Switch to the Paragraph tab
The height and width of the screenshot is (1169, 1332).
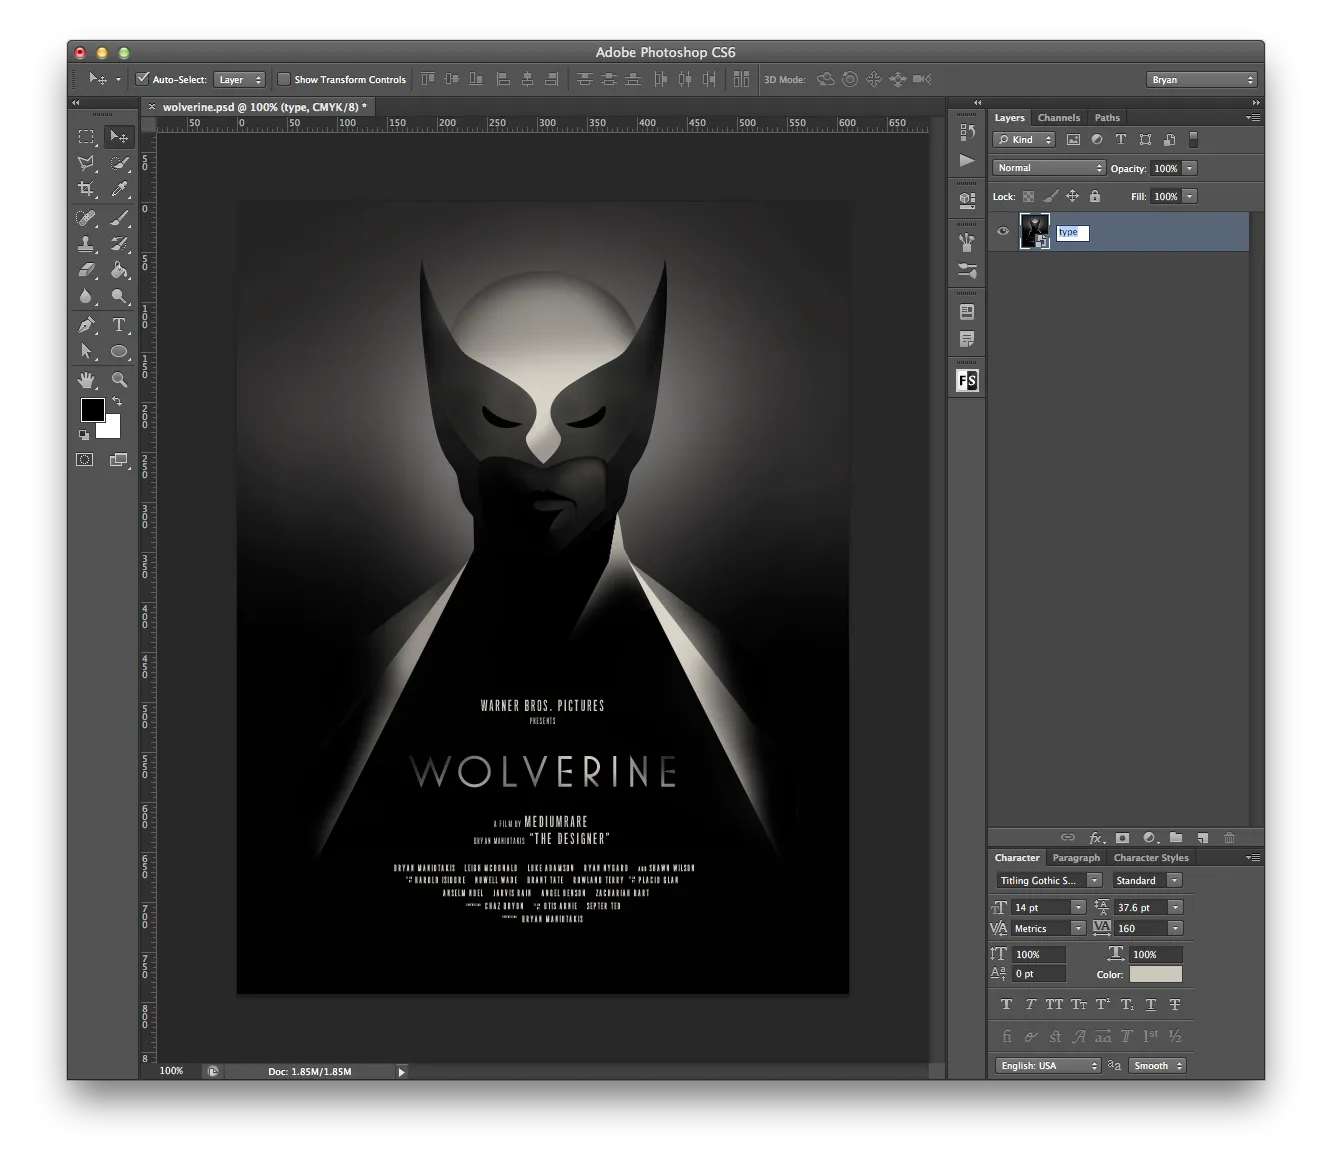pos(1076,858)
